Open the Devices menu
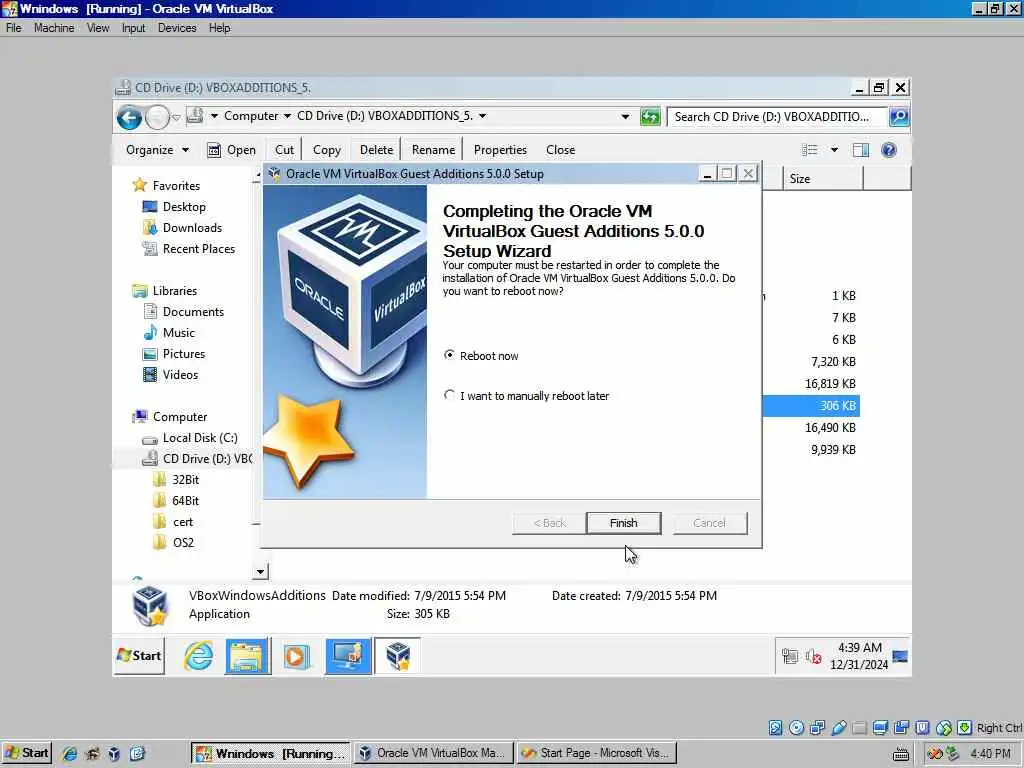1024x768 pixels. (x=177, y=28)
